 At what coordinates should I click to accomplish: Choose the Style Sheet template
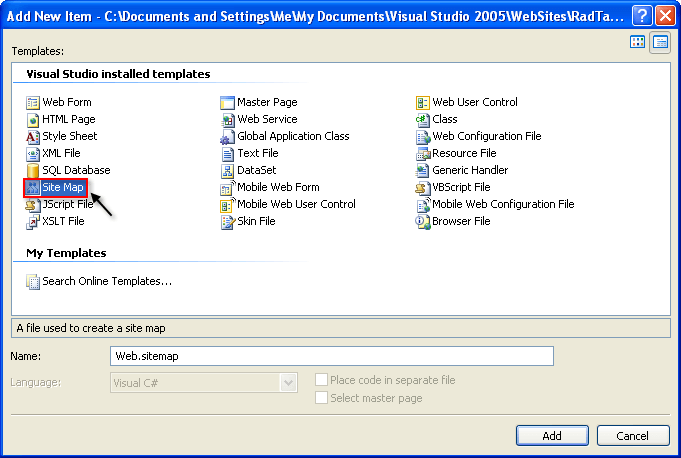click(69, 136)
